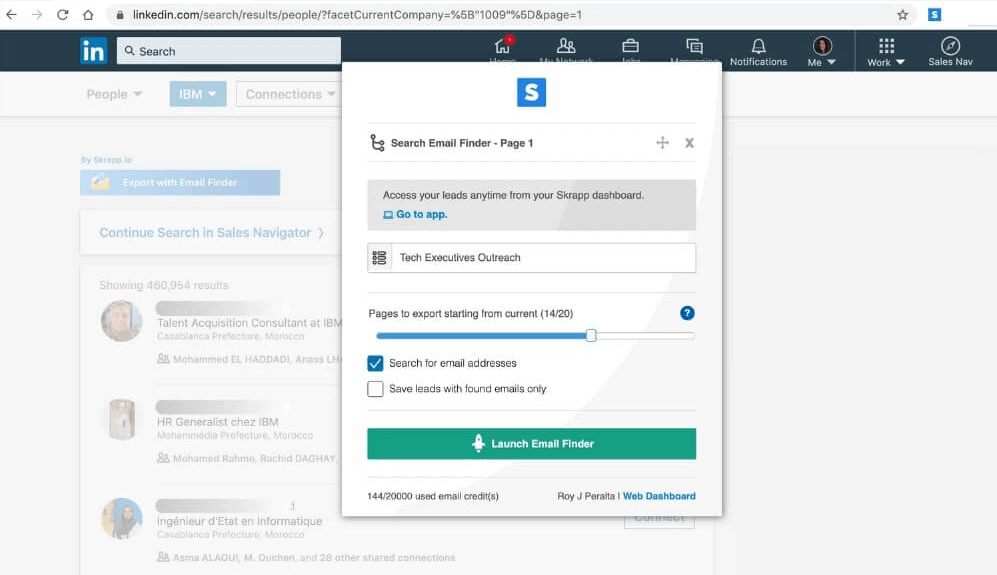Bookmark page with the star icon

902,15
